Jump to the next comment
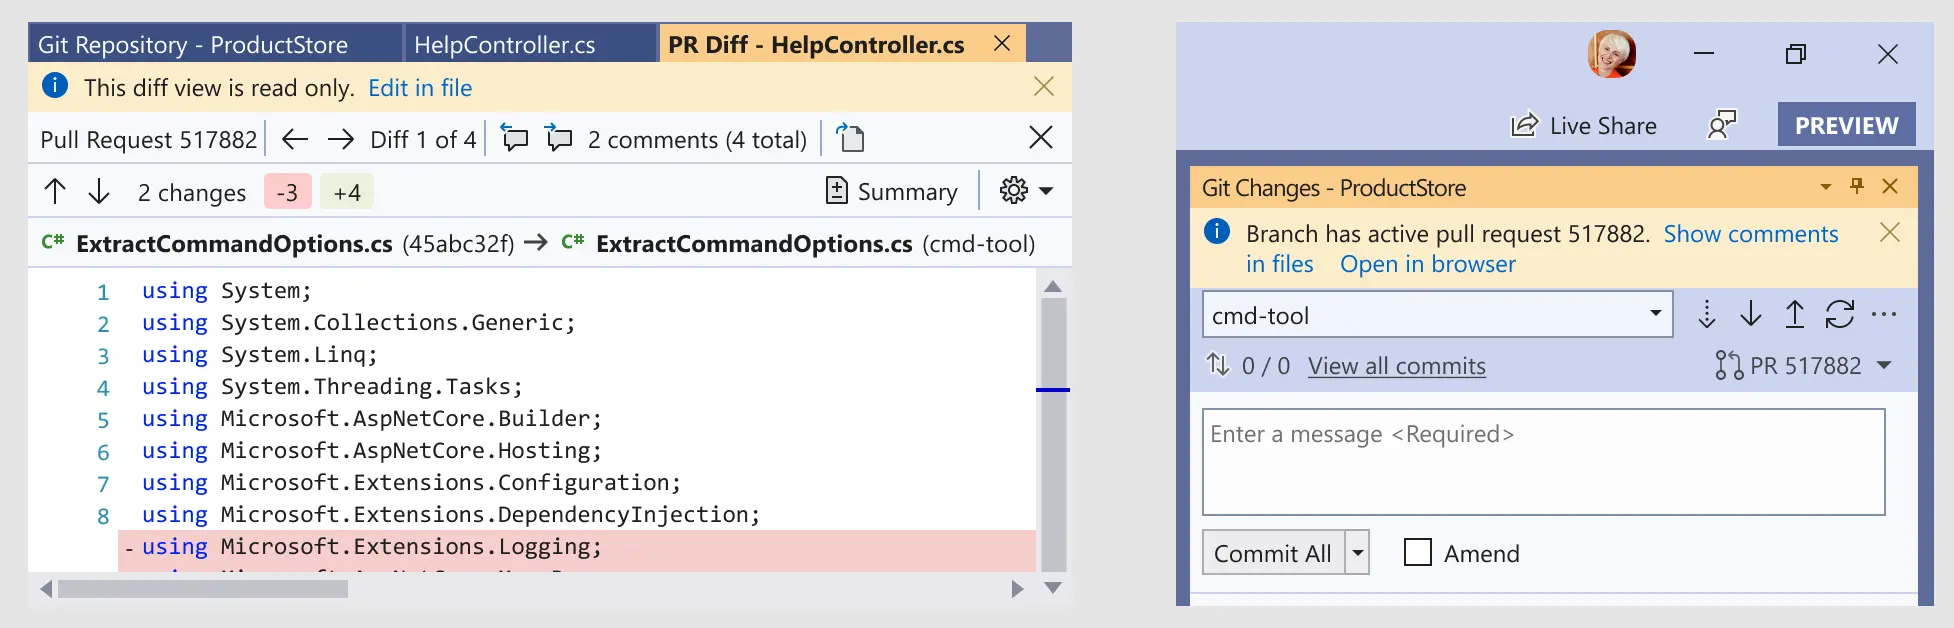Image resolution: width=1954 pixels, height=628 pixels. [558, 138]
